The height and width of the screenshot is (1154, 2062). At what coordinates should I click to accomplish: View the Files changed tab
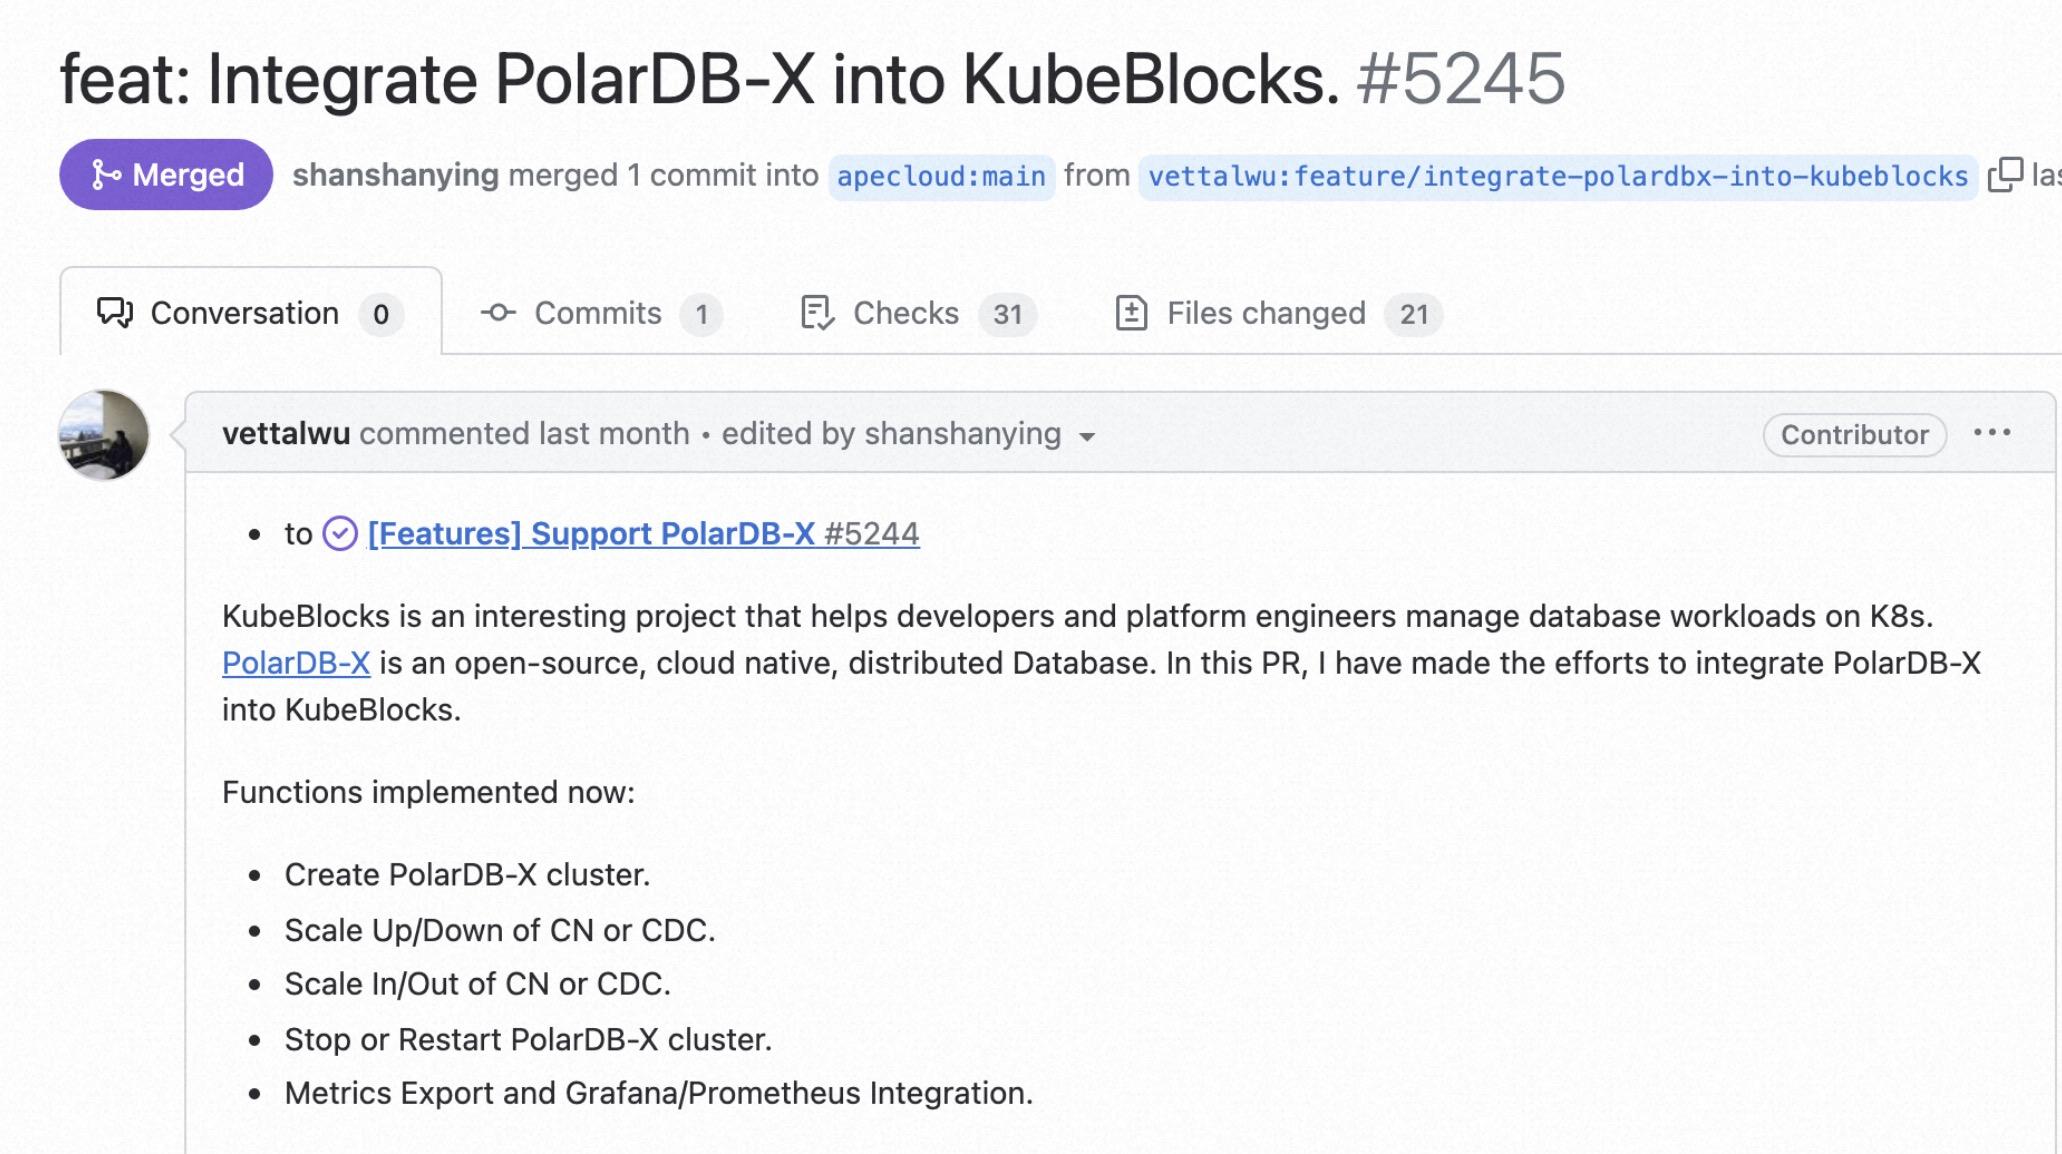coord(1265,313)
